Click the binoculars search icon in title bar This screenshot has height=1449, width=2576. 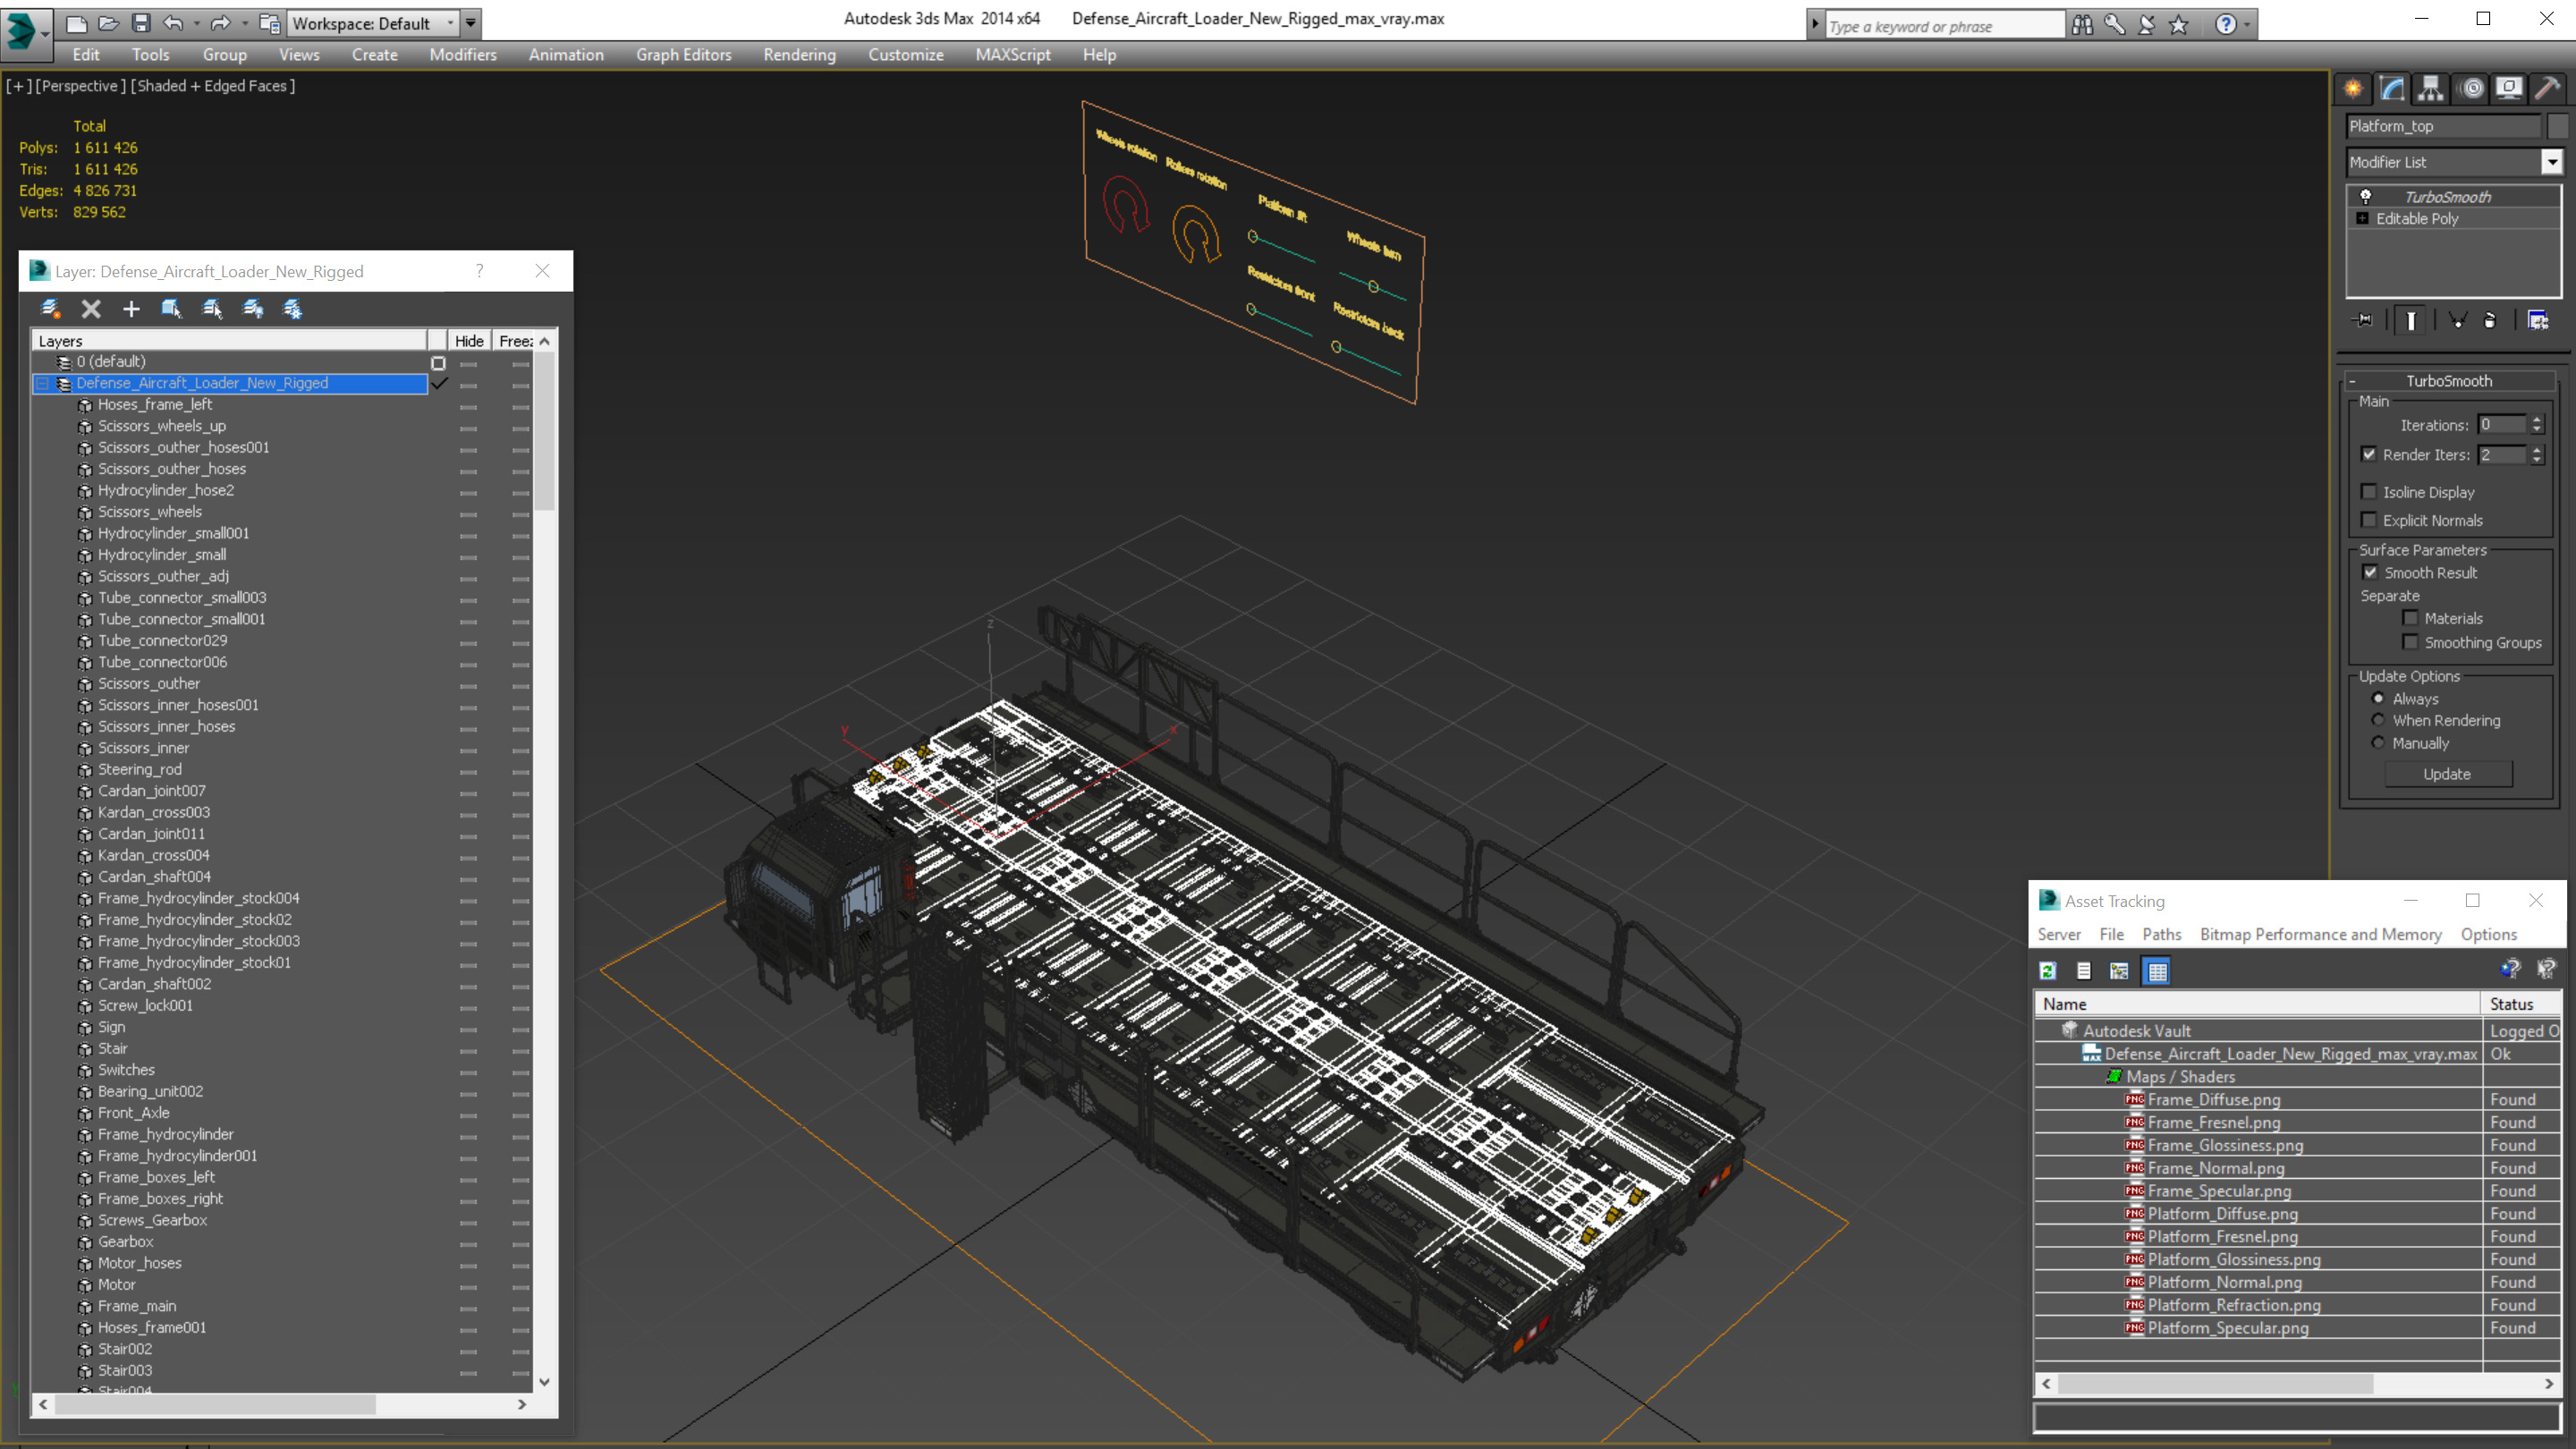(x=2083, y=24)
